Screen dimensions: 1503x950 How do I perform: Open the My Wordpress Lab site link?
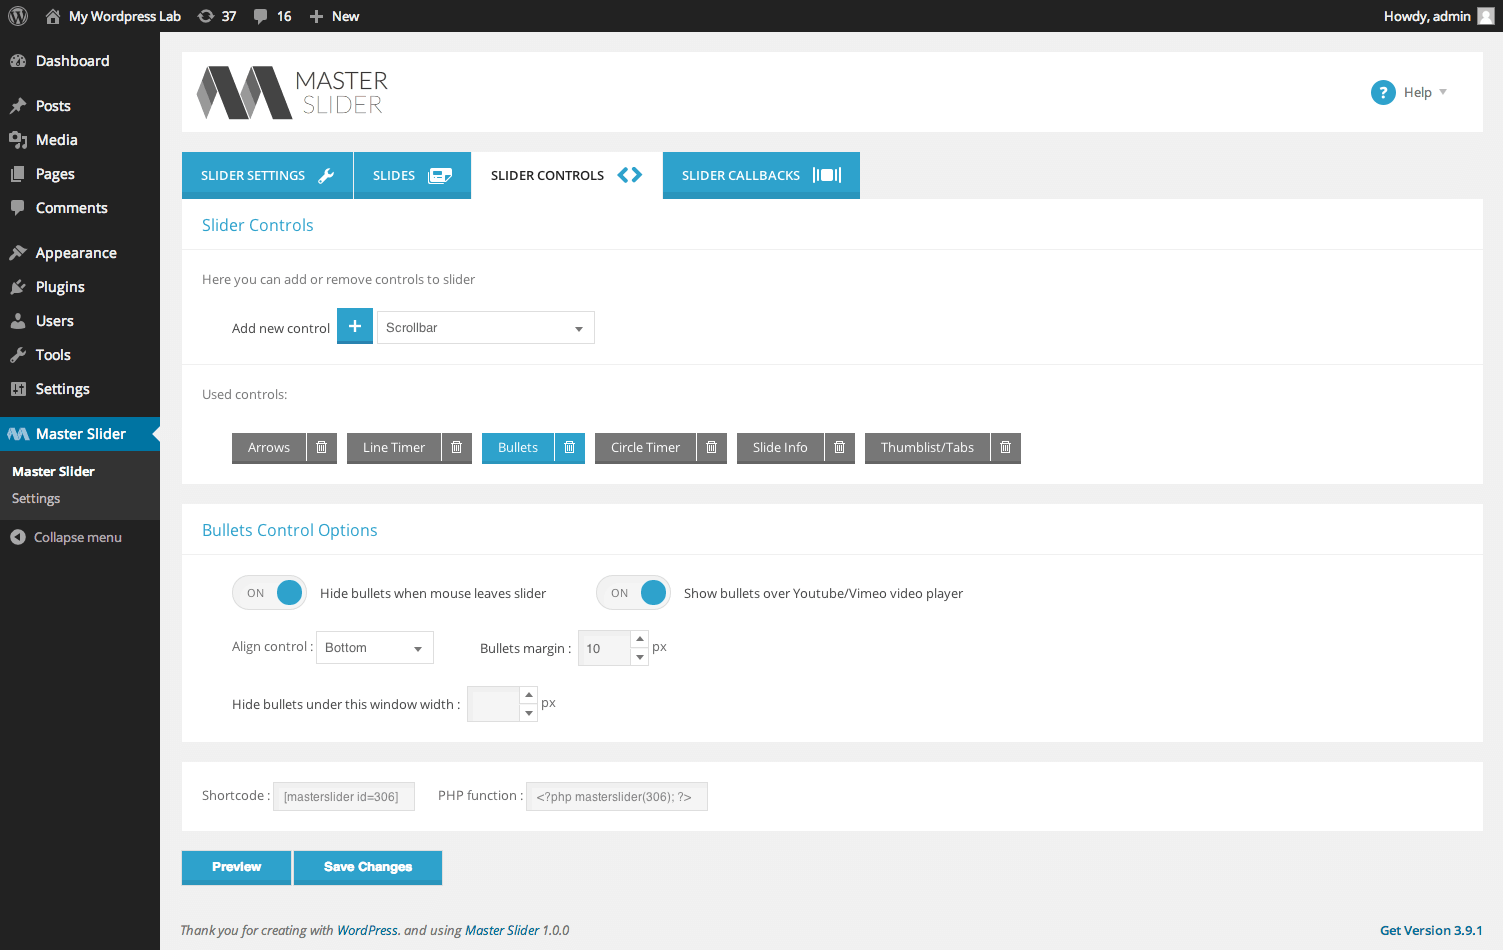[114, 16]
